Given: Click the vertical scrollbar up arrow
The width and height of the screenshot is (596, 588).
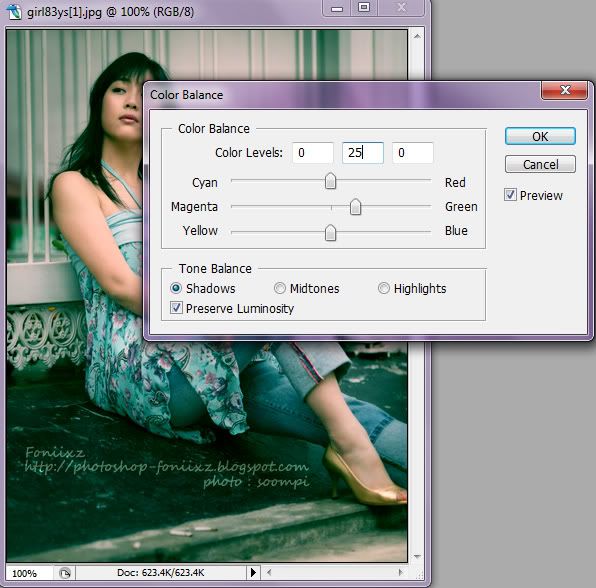Looking at the screenshot, I should pos(417,36).
